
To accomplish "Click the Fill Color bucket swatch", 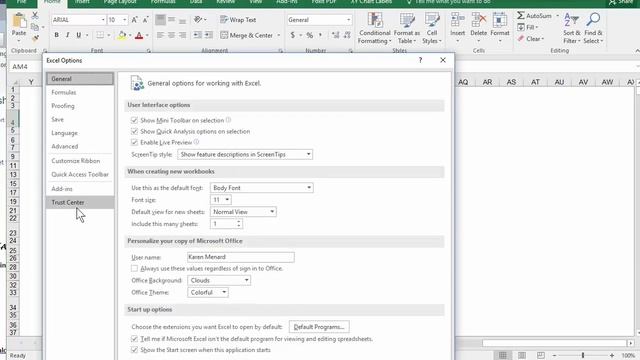I will click(x=122, y=35).
